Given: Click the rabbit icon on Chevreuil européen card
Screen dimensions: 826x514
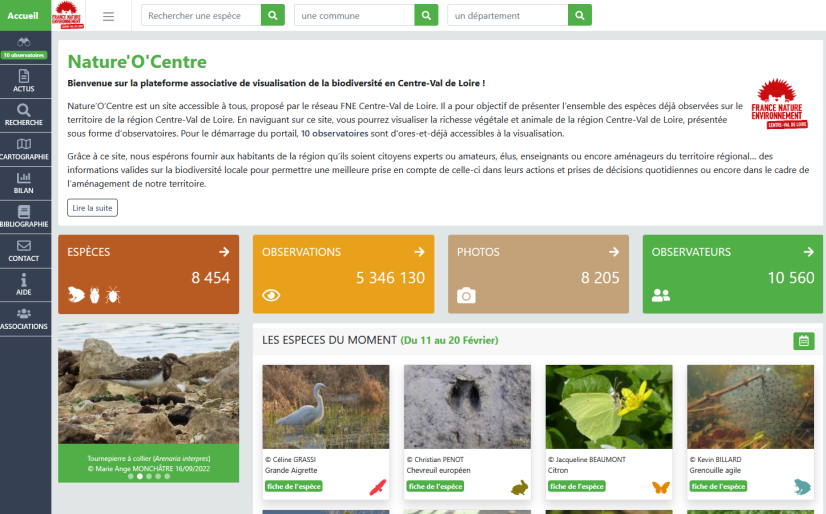Looking at the screenshot, I should (x=519, y=488).
